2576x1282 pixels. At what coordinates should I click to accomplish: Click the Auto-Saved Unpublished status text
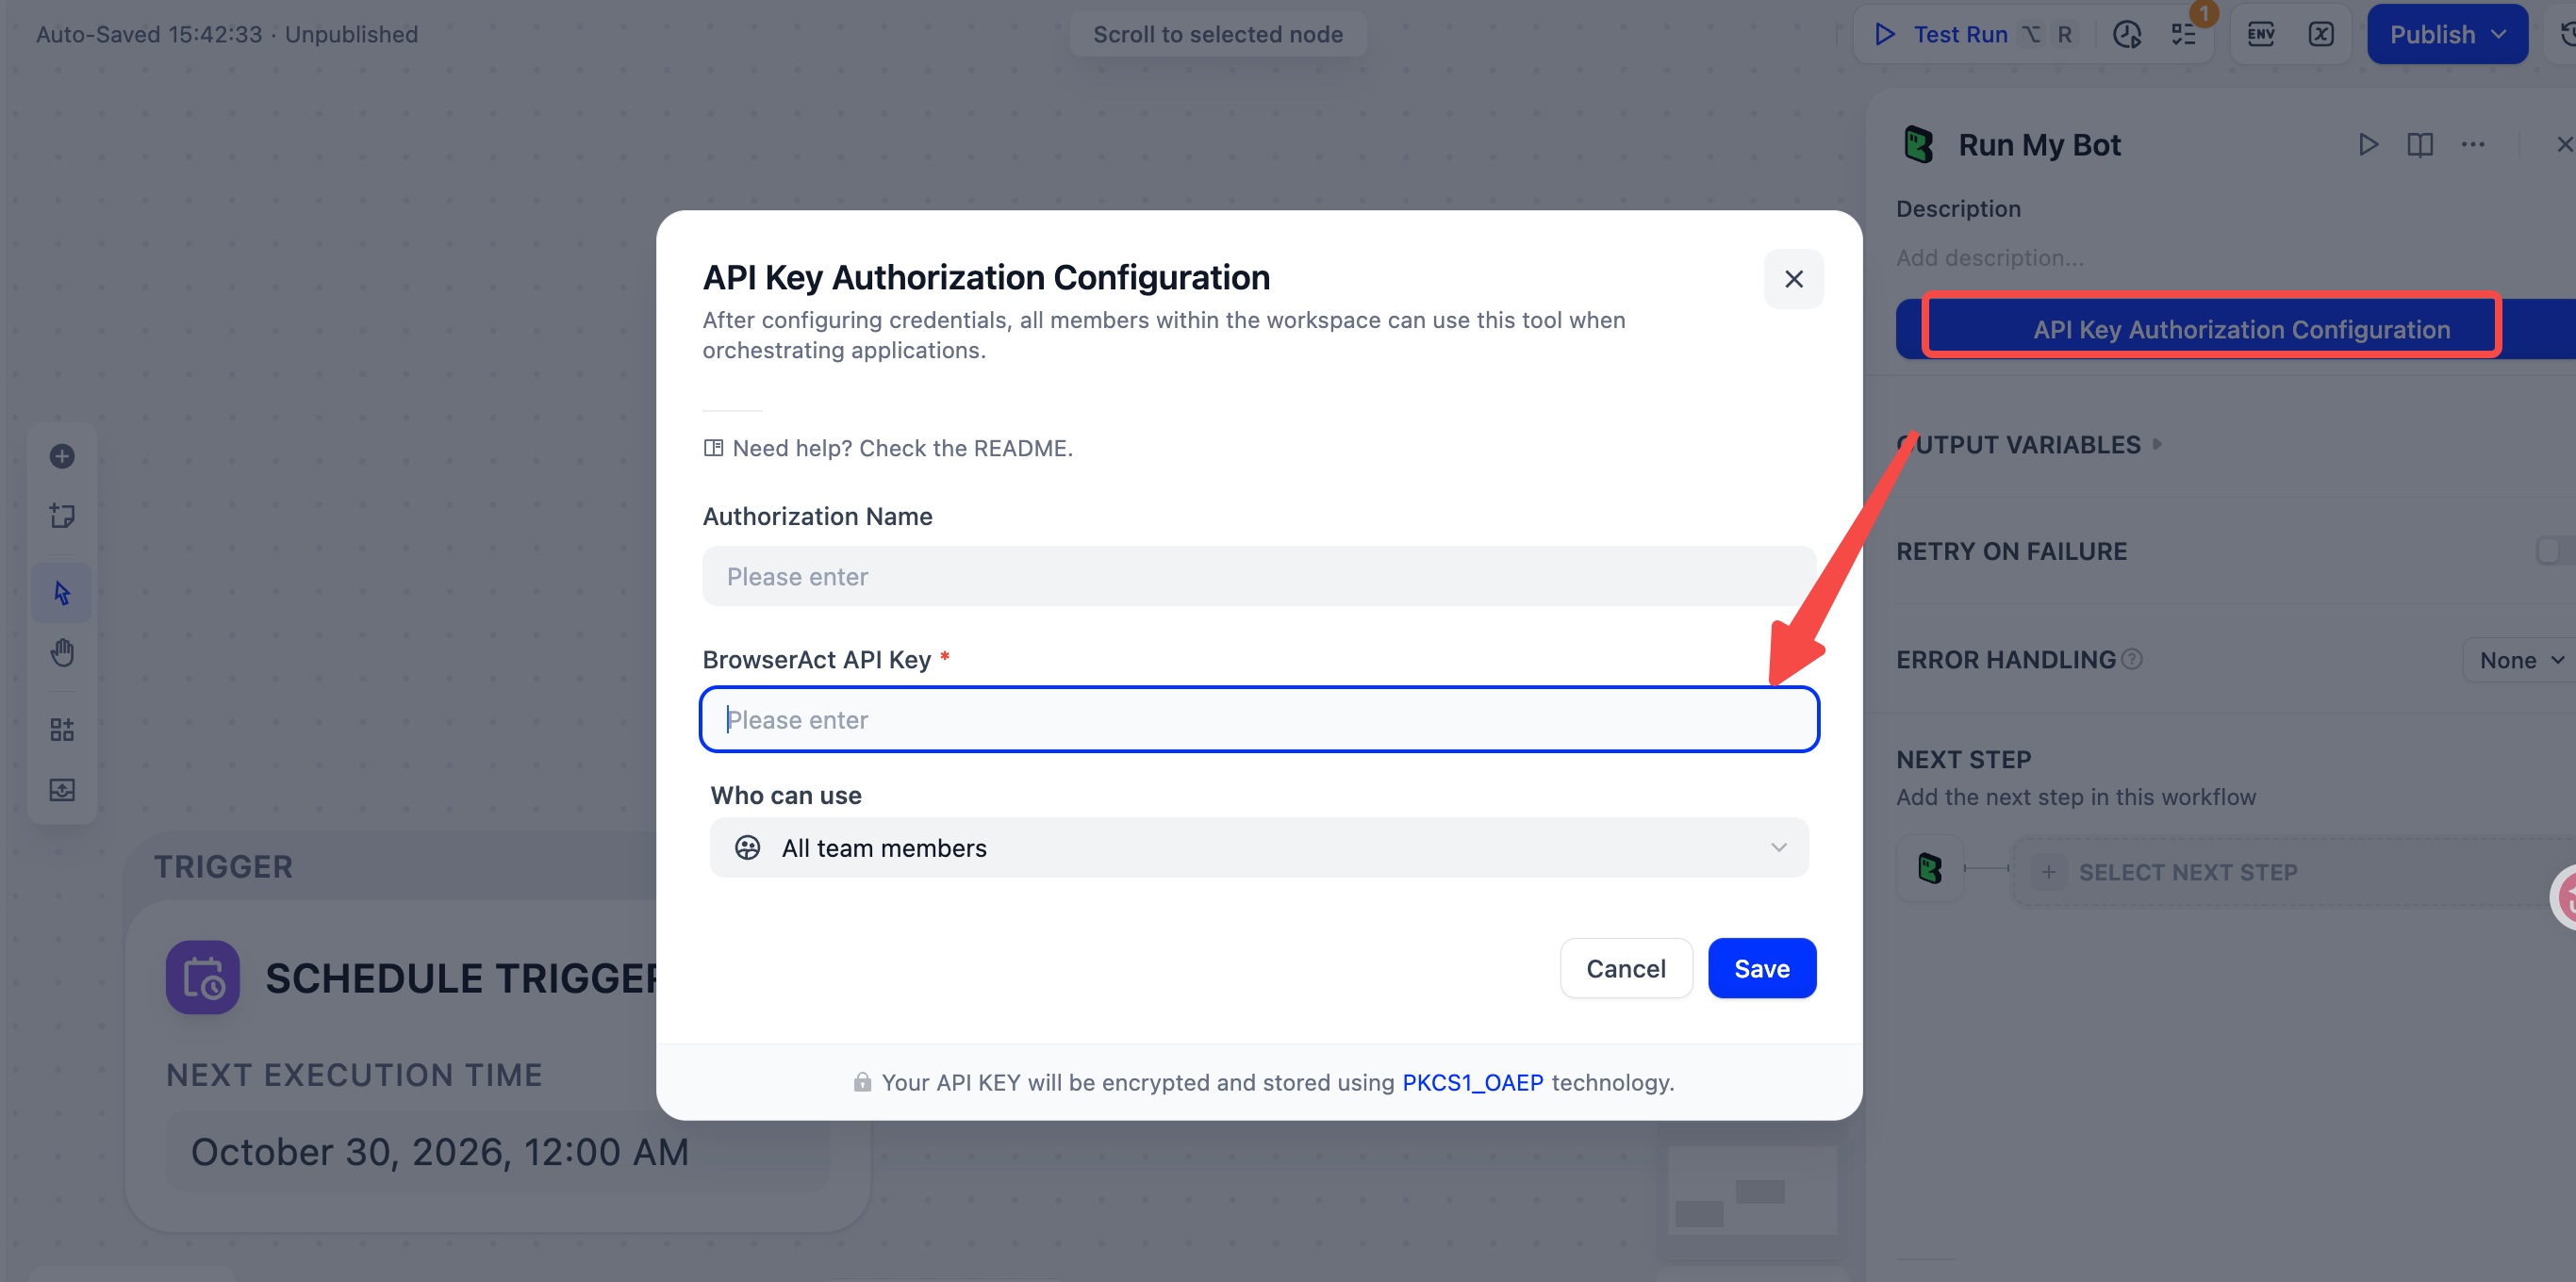[227, 34]
